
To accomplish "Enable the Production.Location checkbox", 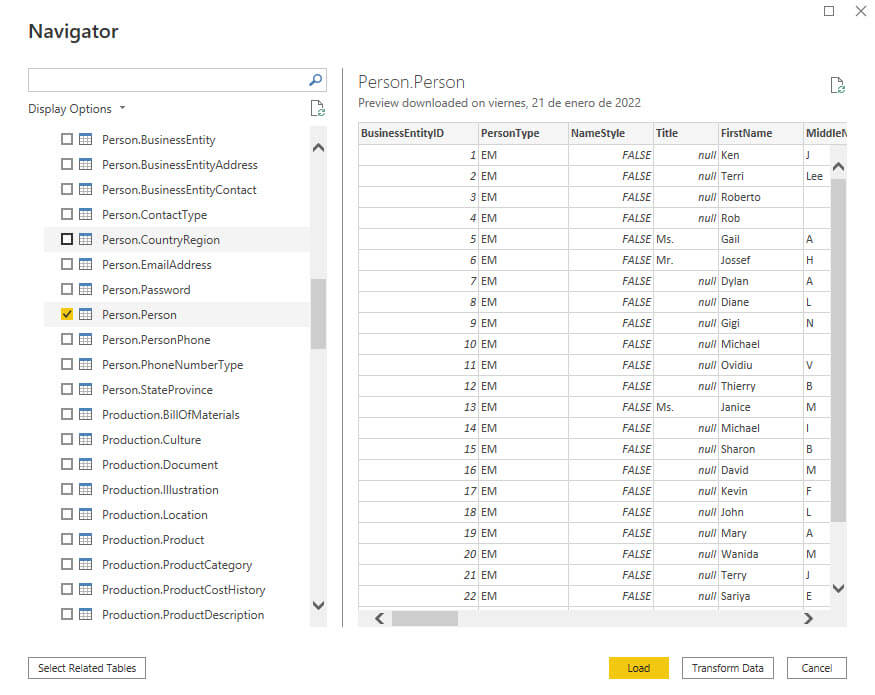I will click(x=67, y=515).
